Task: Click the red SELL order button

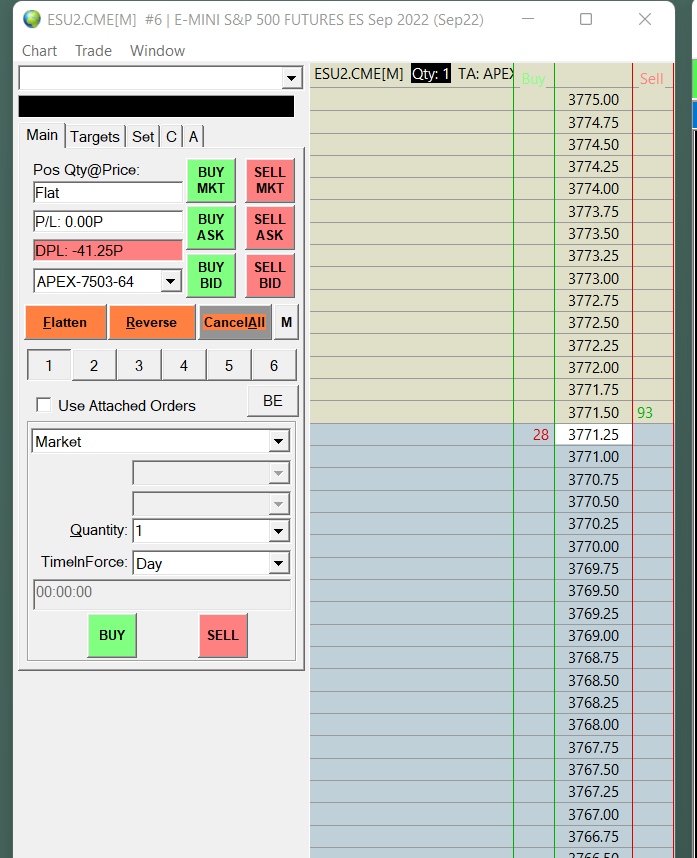Action: coord(223,635)
